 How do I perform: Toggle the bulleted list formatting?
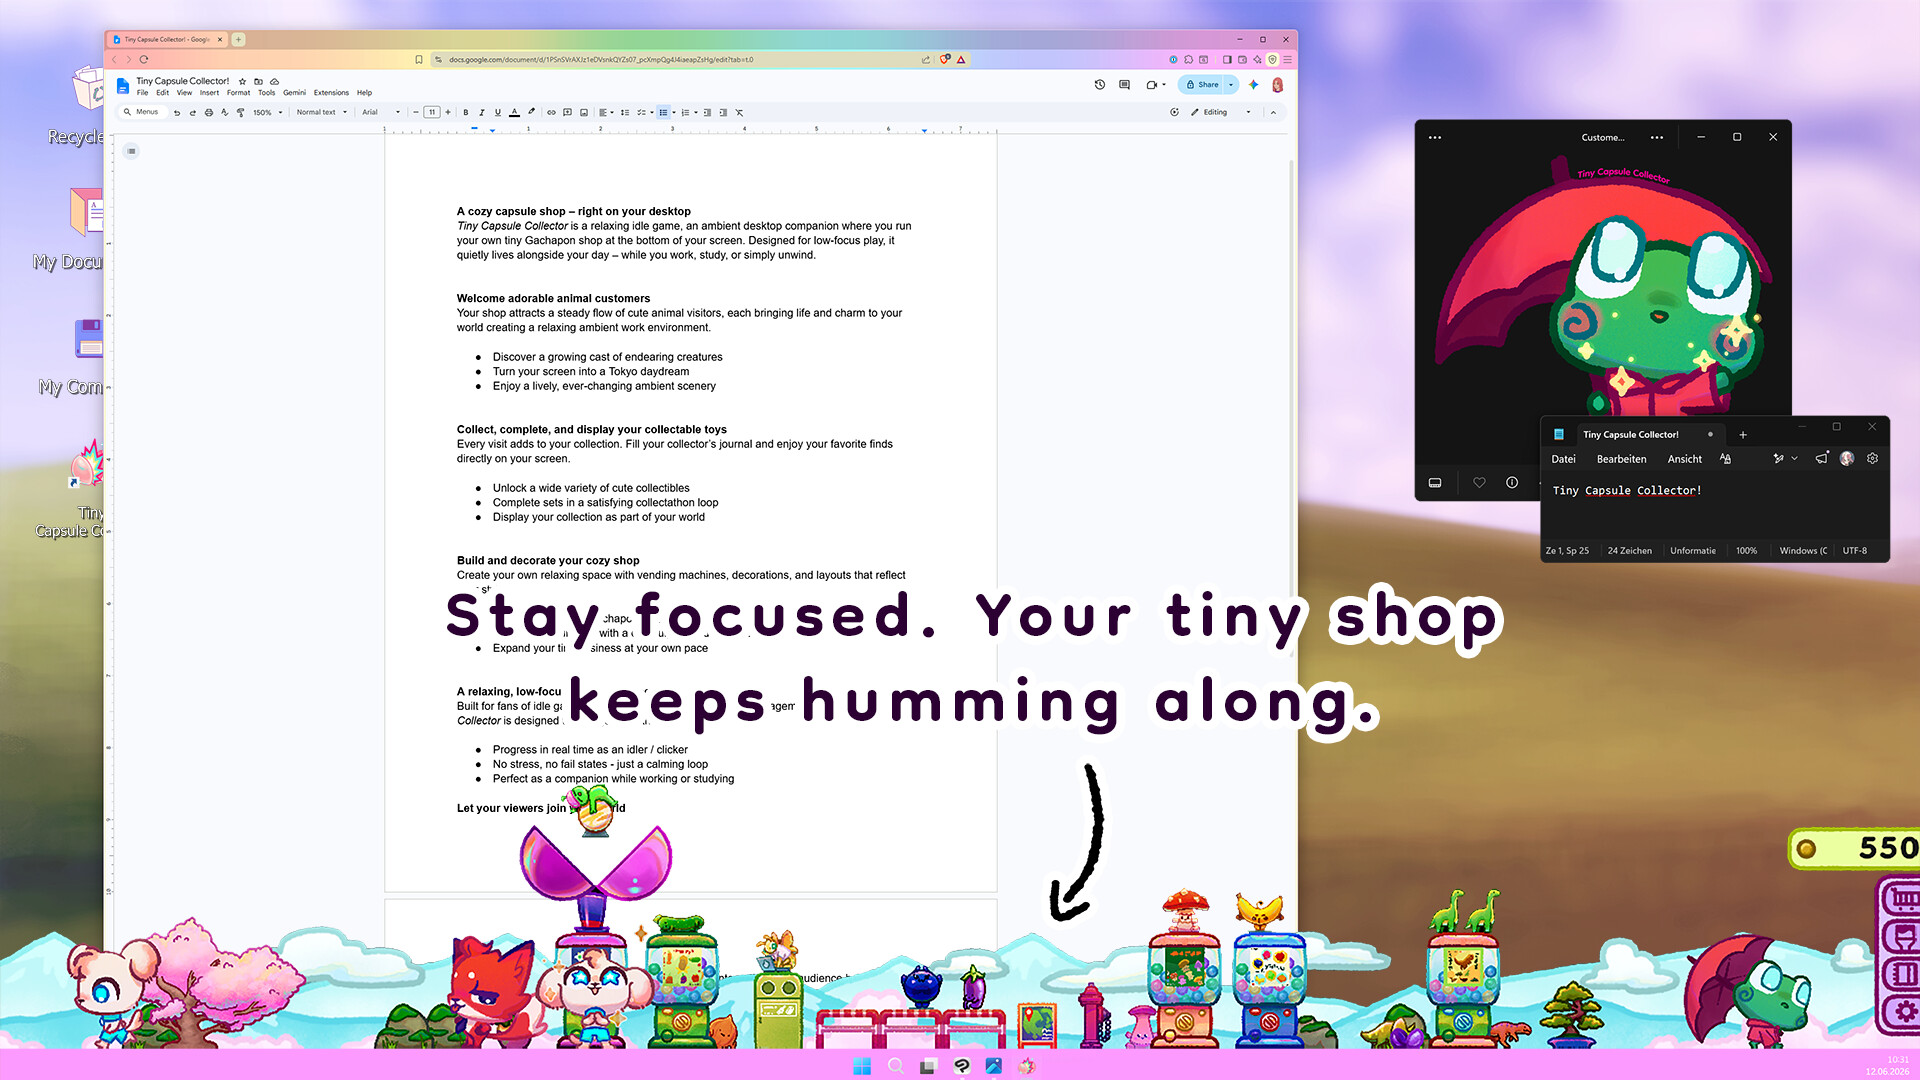(663, 113)
